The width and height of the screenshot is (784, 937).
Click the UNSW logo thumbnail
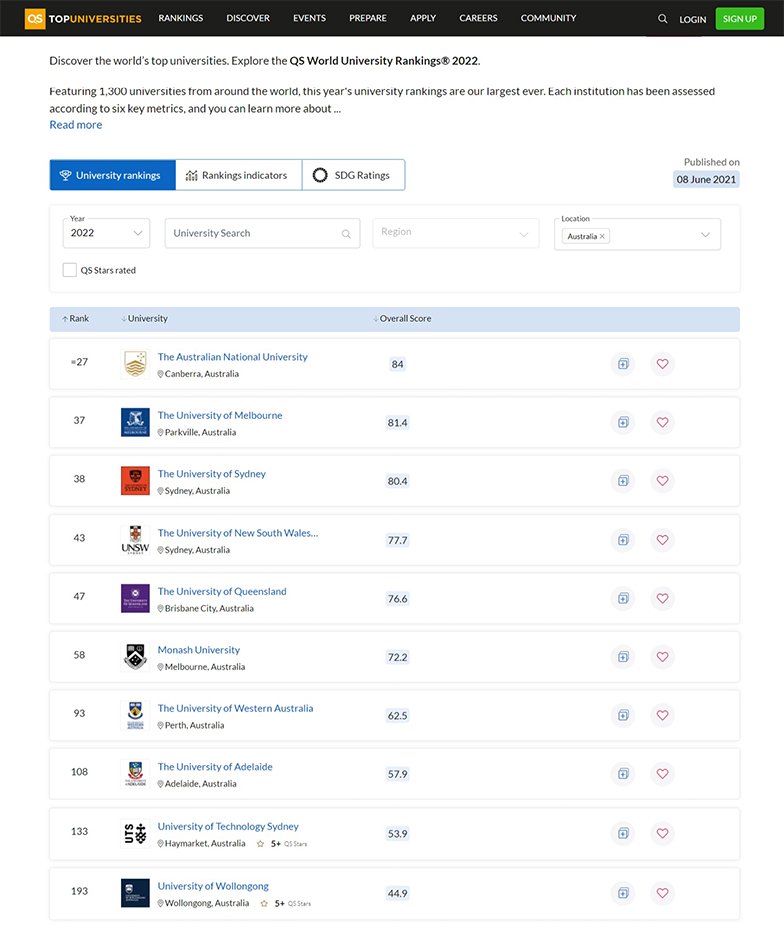[135, 540]
